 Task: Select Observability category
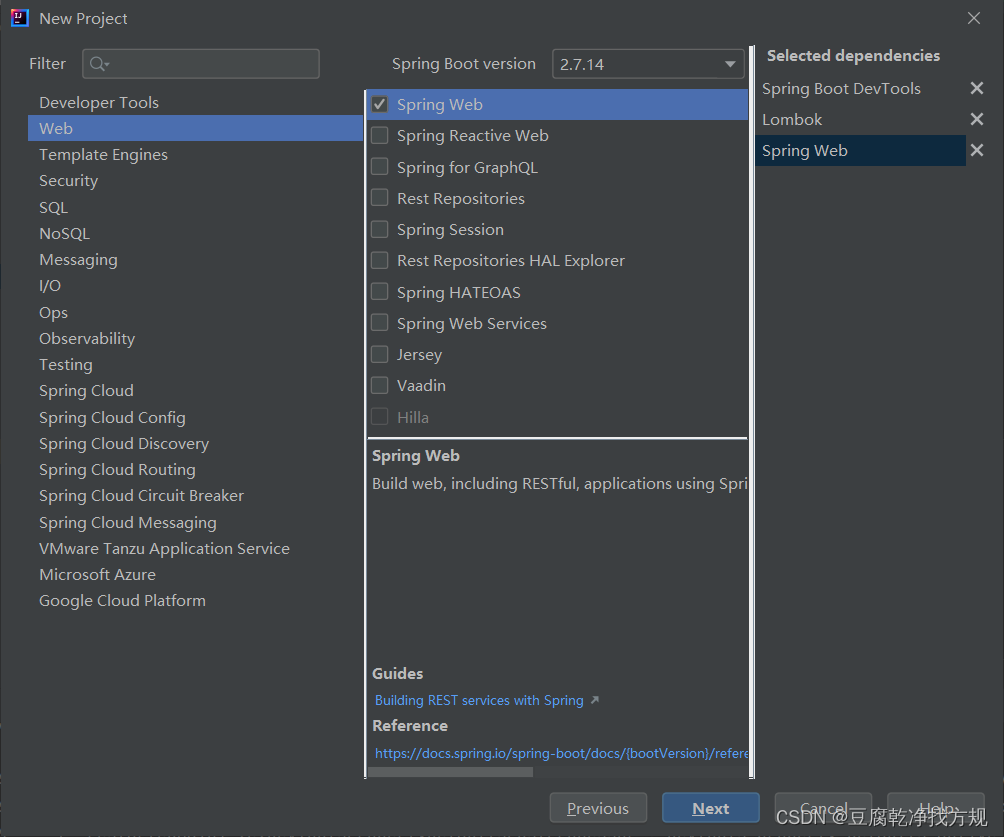195,339
